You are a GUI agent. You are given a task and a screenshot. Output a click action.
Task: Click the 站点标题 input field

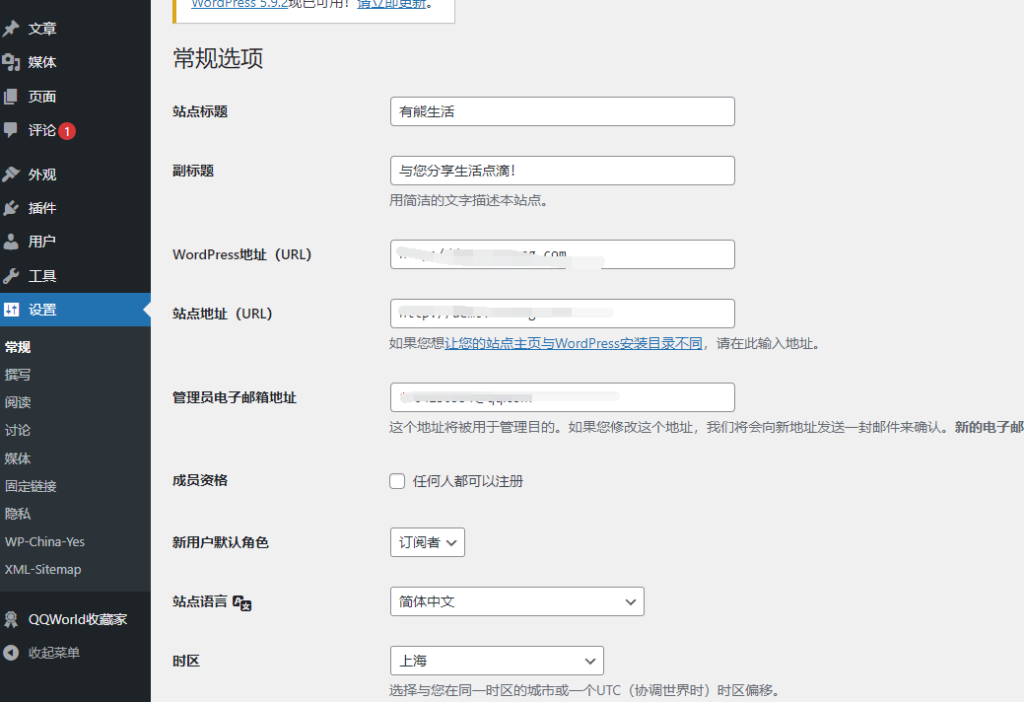click(x=562, y=112)
